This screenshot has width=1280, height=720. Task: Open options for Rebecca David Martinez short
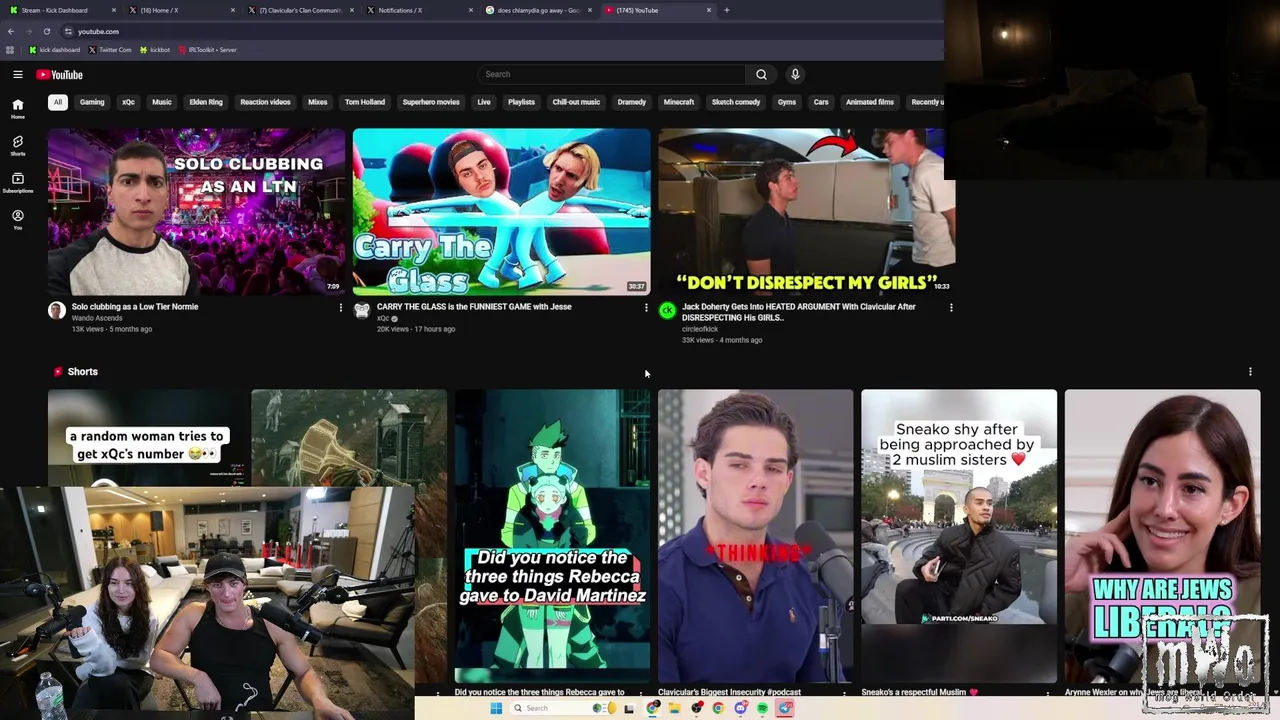(641, 693)
